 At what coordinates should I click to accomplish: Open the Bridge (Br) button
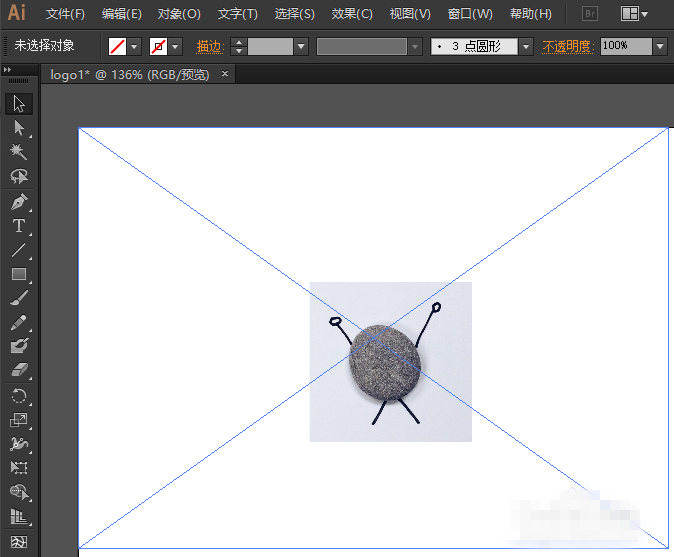[589, 14]
